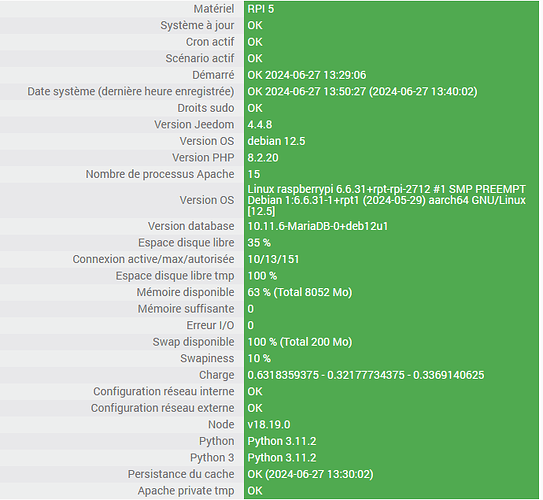This screenshot has height=500, width=543.
Task: Click the Swap disponible value
Action: 300,342
